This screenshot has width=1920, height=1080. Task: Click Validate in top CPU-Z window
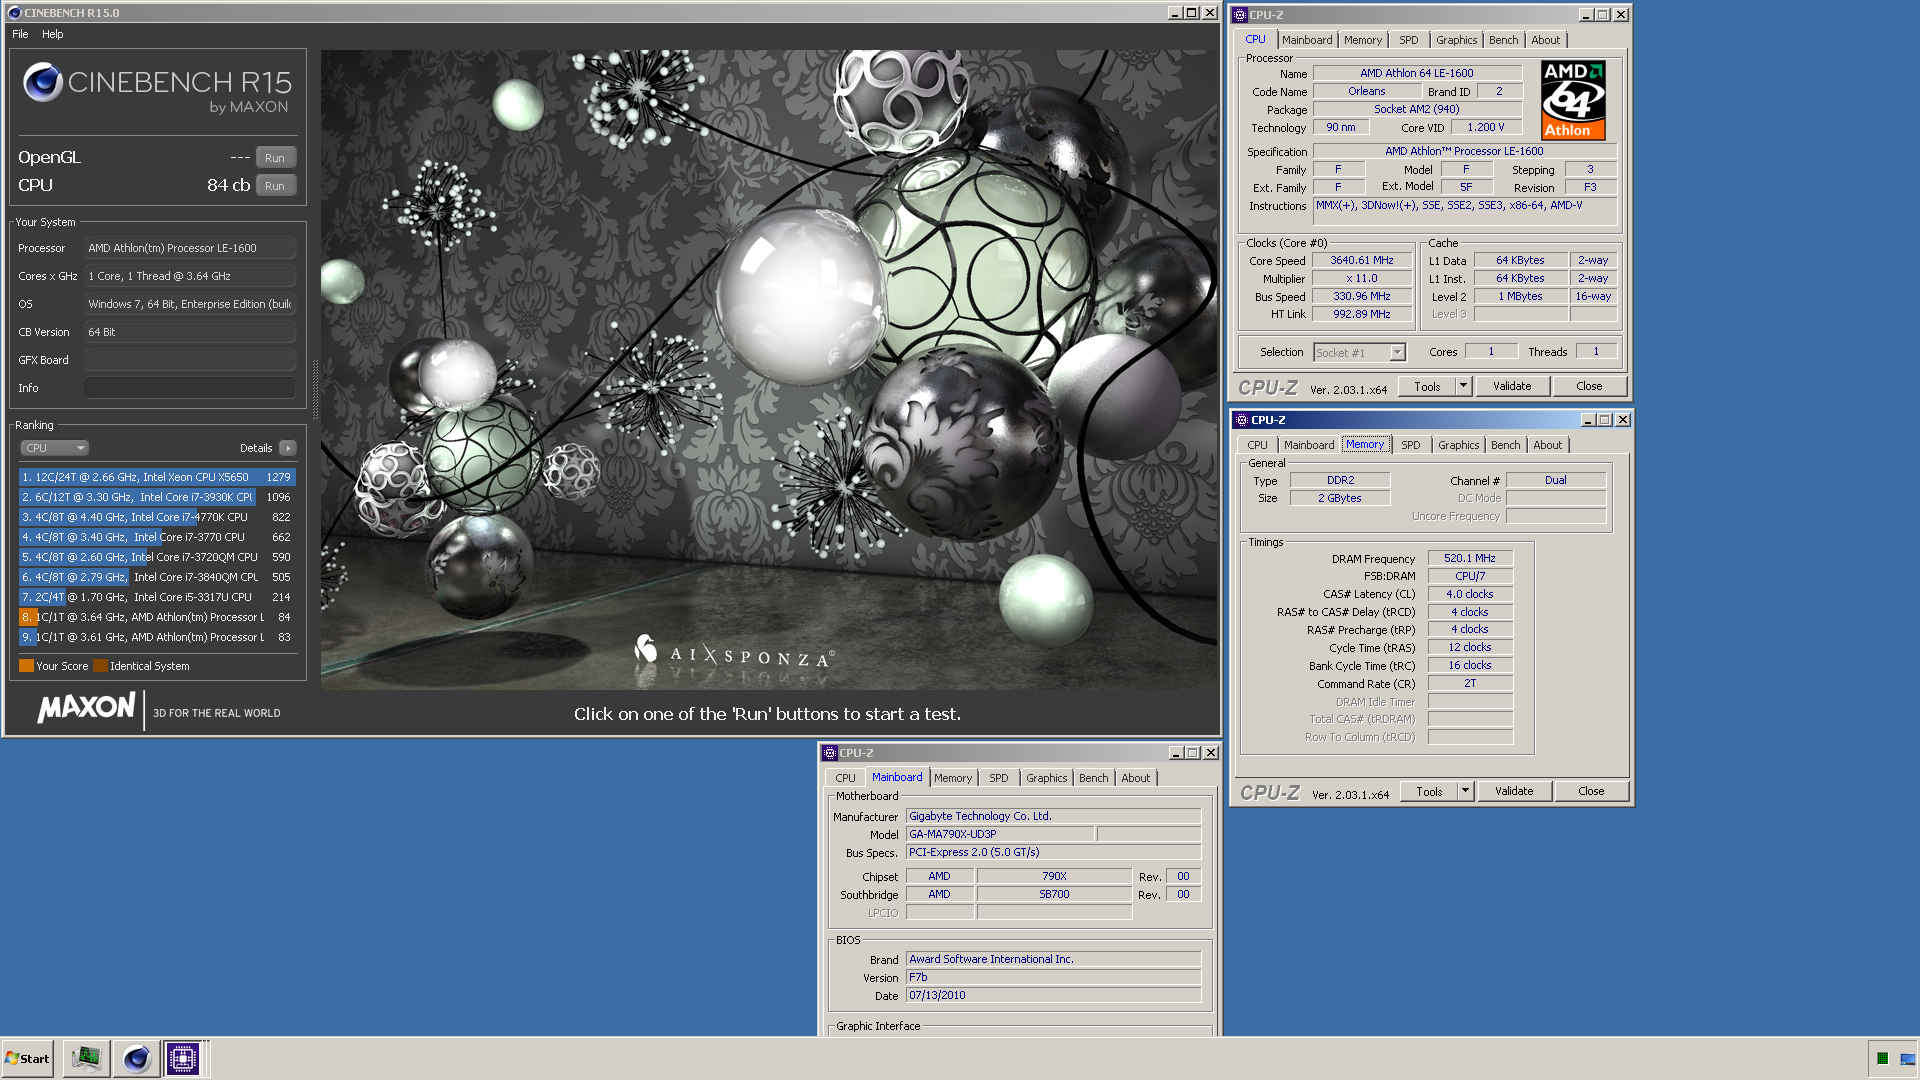pos(1512,387)
